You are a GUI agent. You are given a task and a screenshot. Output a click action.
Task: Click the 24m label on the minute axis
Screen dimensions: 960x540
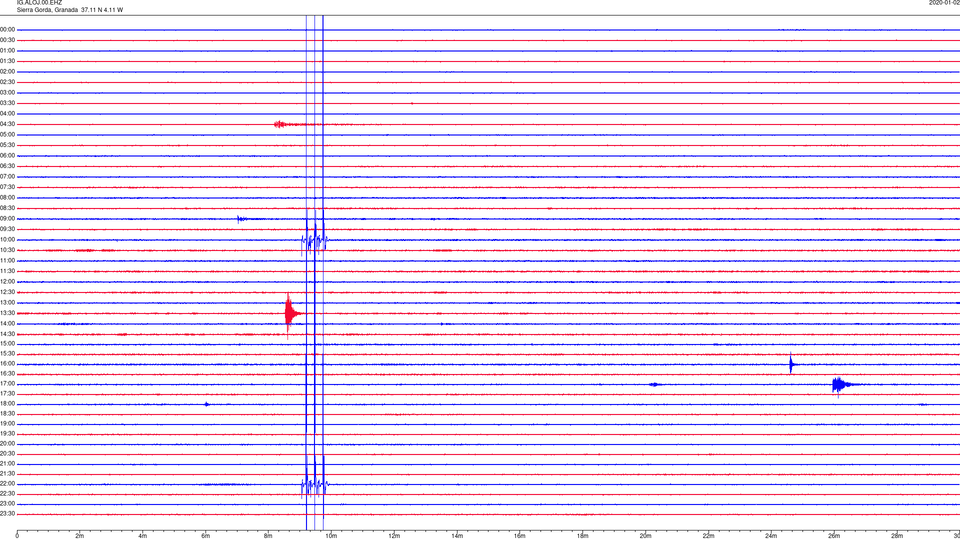point(771,536)
